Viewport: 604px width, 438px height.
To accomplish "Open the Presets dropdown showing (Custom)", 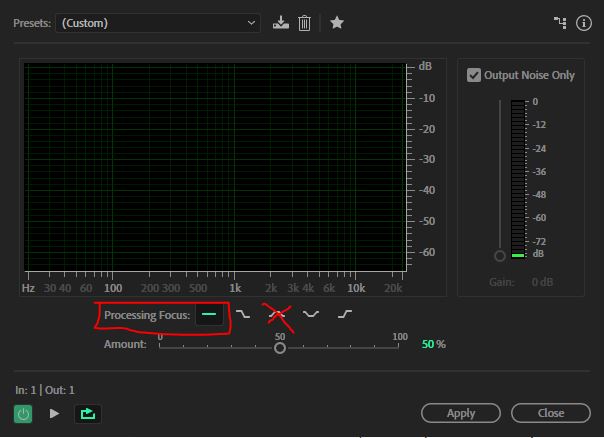I will 158,23.
